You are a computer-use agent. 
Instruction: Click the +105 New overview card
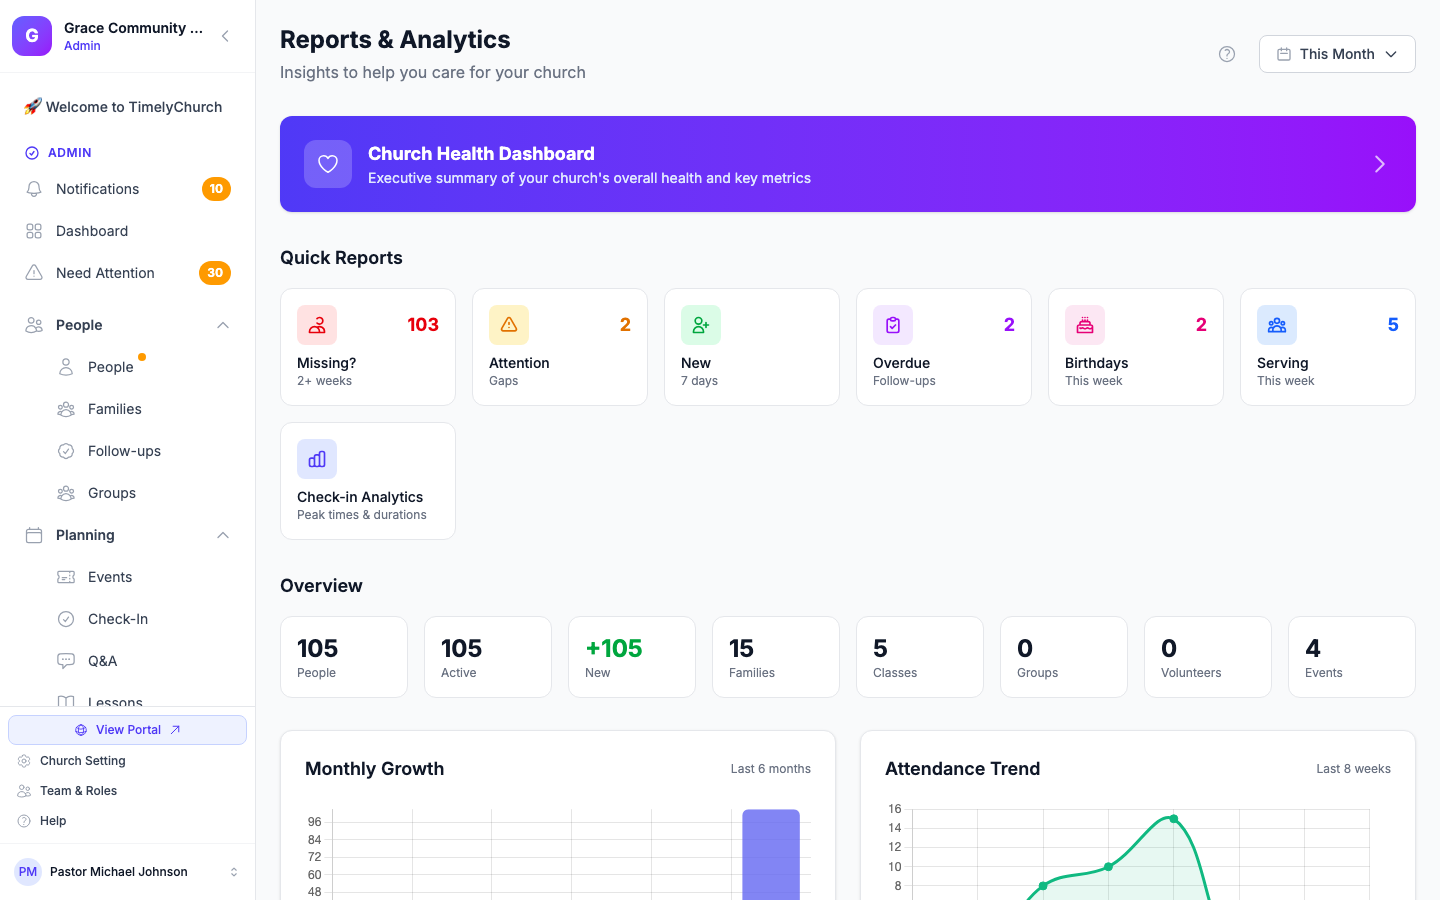point(632,657)
